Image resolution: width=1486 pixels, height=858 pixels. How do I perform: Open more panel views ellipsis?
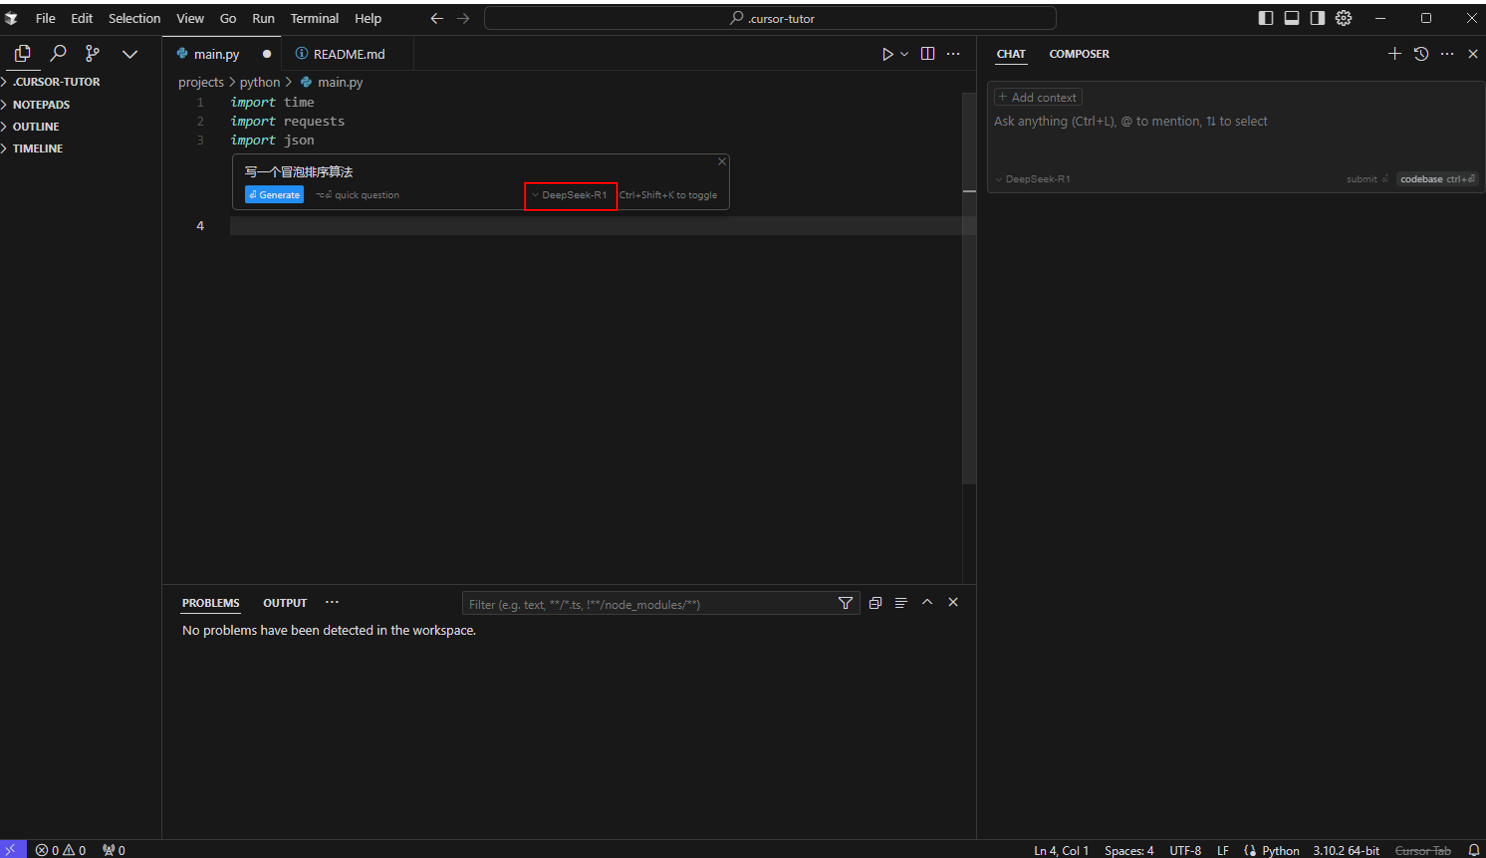[x=332, y=602]
